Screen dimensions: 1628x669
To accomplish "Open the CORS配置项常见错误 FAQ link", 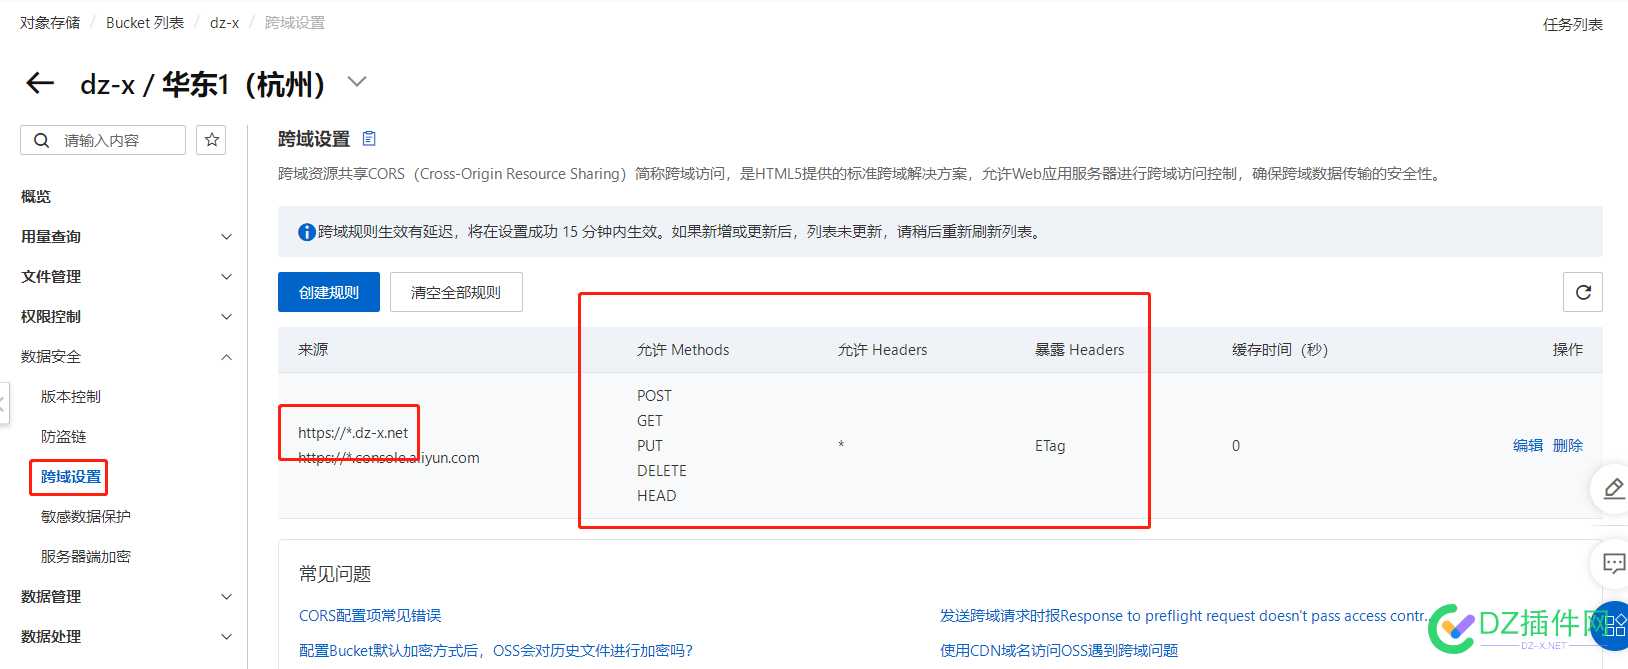I will click(370, 615).
